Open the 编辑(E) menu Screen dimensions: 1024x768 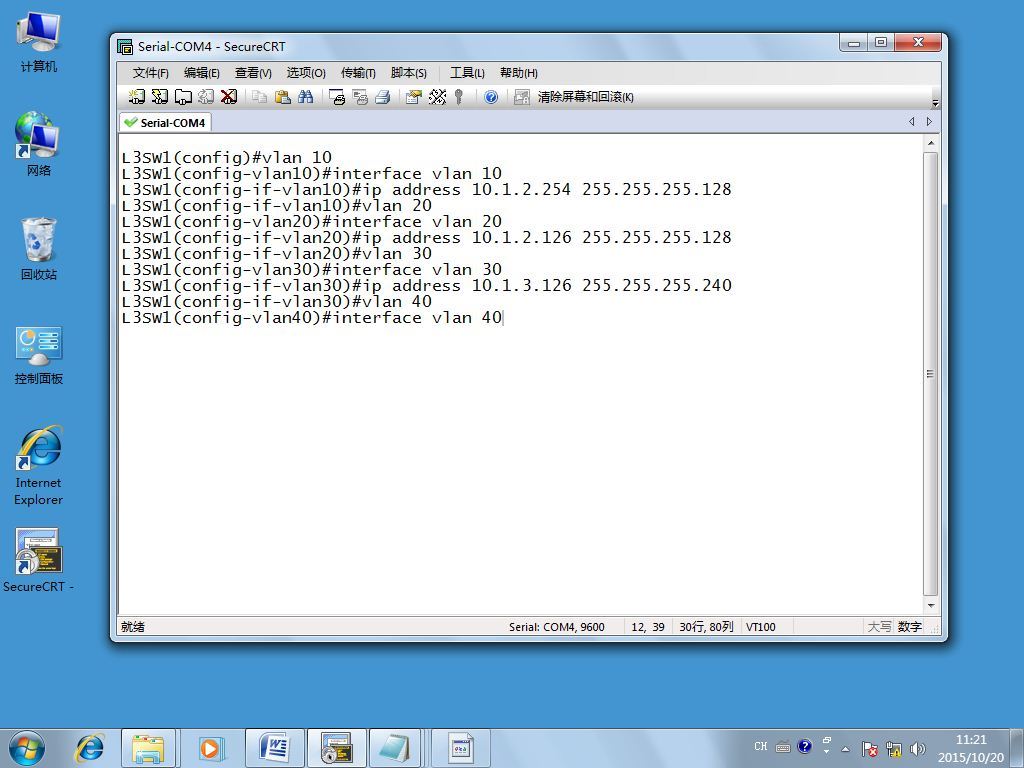point(201,72)
